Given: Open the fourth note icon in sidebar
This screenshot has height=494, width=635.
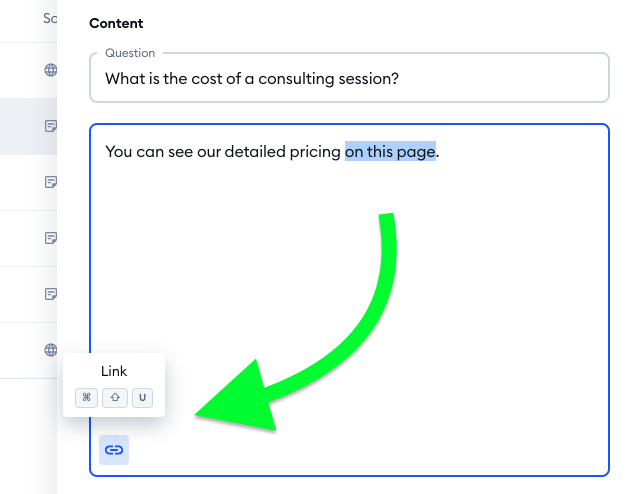Looking at the screenshot, I should [x=51, y=294].
